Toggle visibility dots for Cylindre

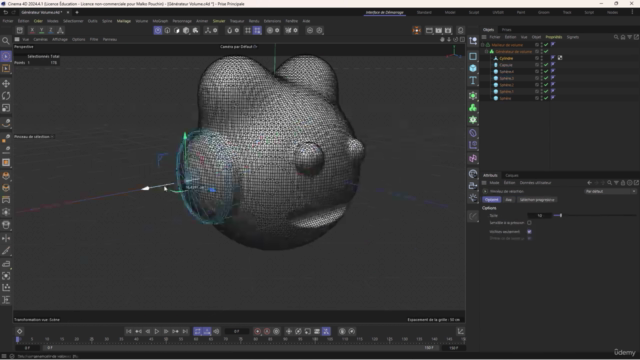coord(542,58)
